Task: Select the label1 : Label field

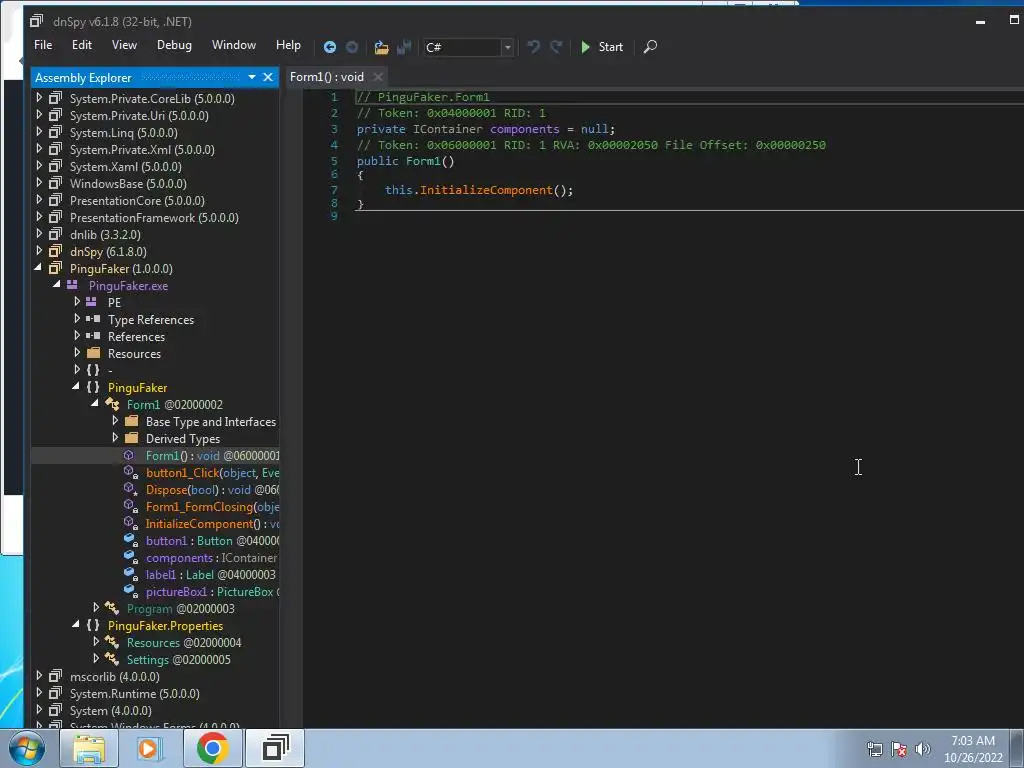Action: point(210,575)
